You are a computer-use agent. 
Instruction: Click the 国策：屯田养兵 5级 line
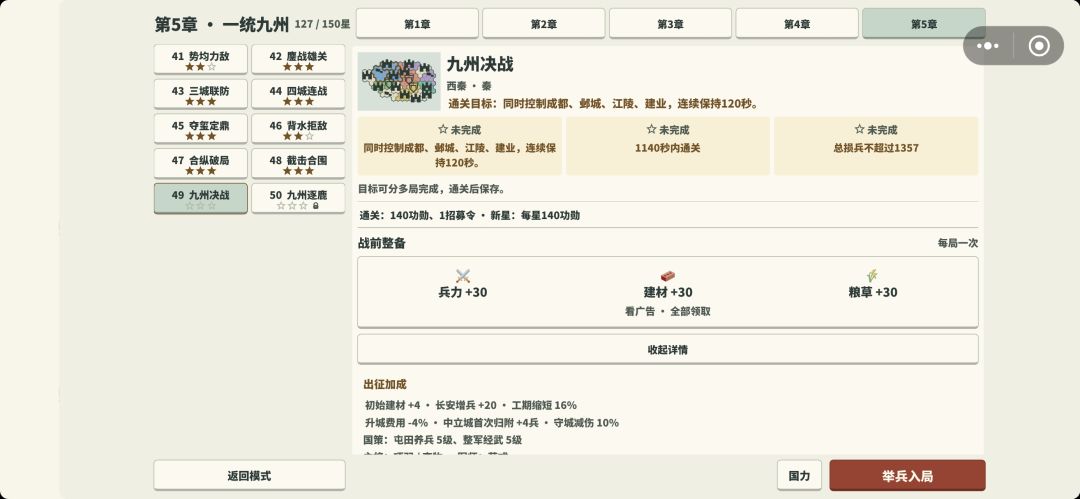[x=443, y=440]
